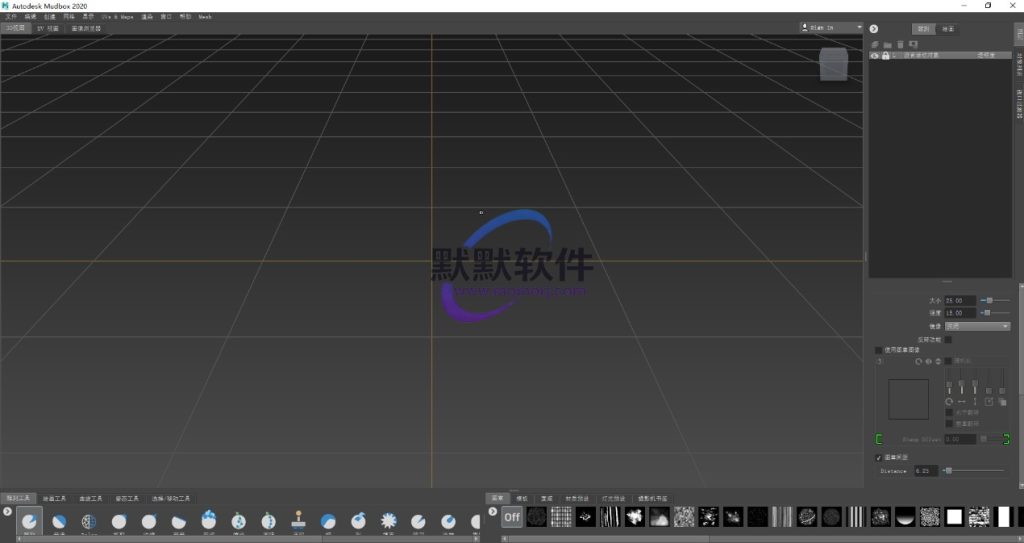1024x543 pixels.
Task: Click the Distance slider handle
Action: click(948, 470)
